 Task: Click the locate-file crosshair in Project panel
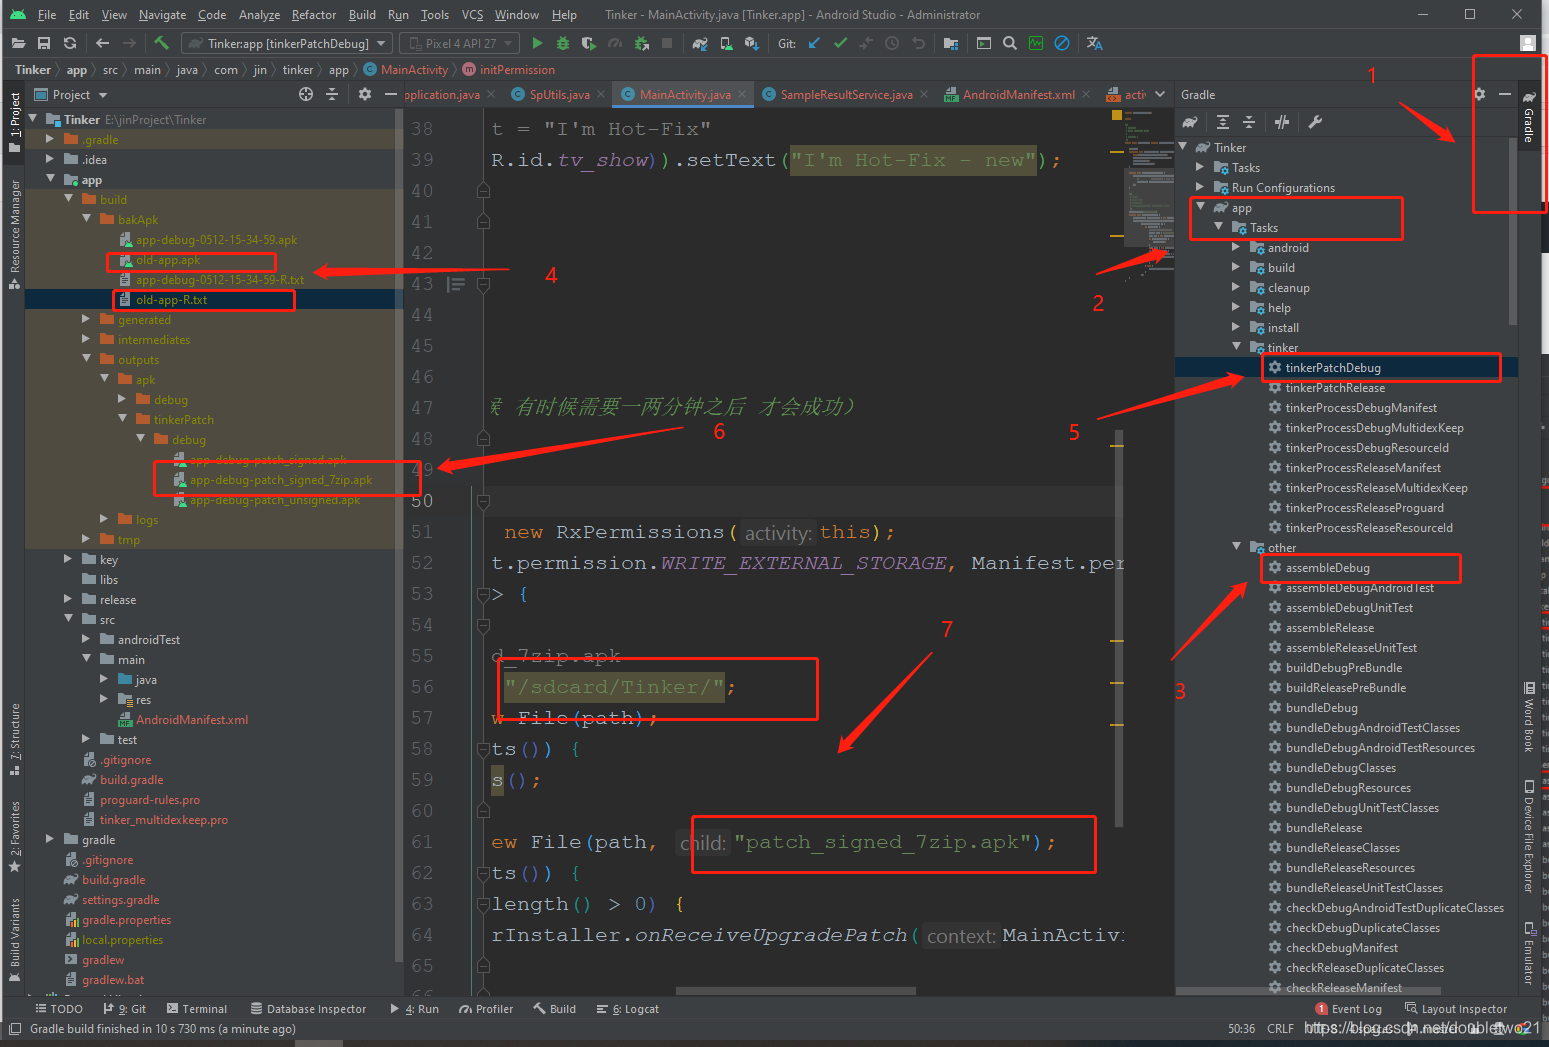[x=306, y=94]
